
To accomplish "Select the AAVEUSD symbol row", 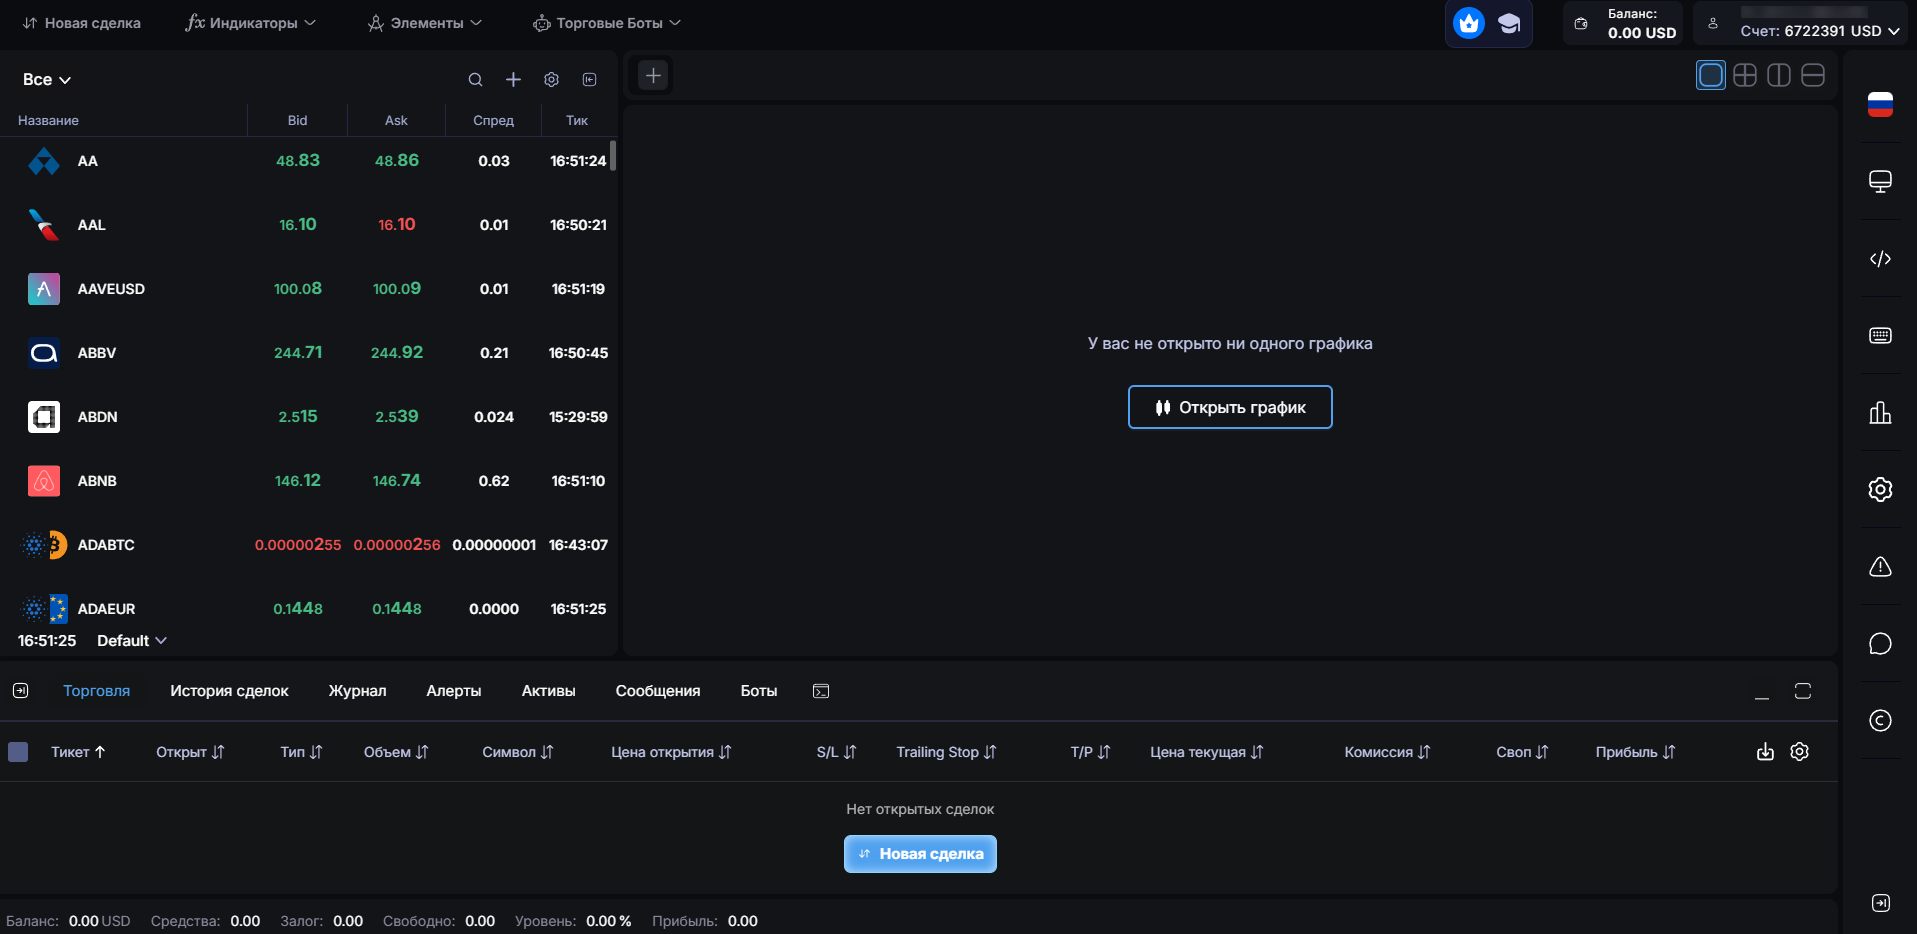I will (309, 289).
